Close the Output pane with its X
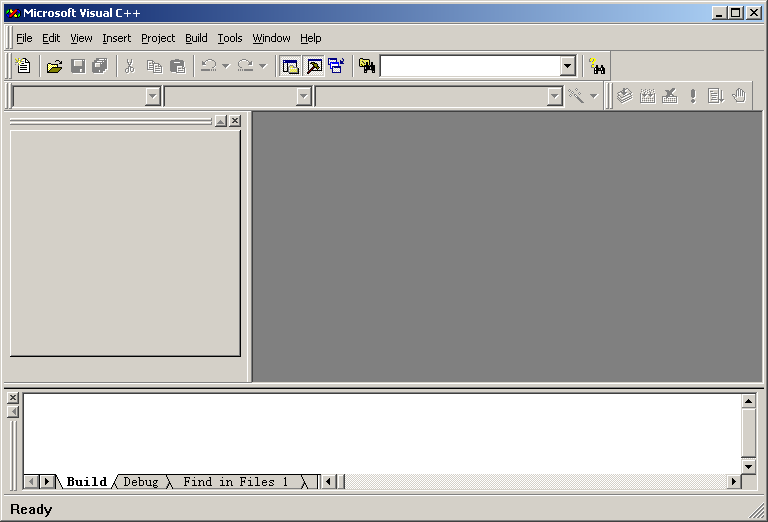The image size is (768, 522). tap(13, 398)
